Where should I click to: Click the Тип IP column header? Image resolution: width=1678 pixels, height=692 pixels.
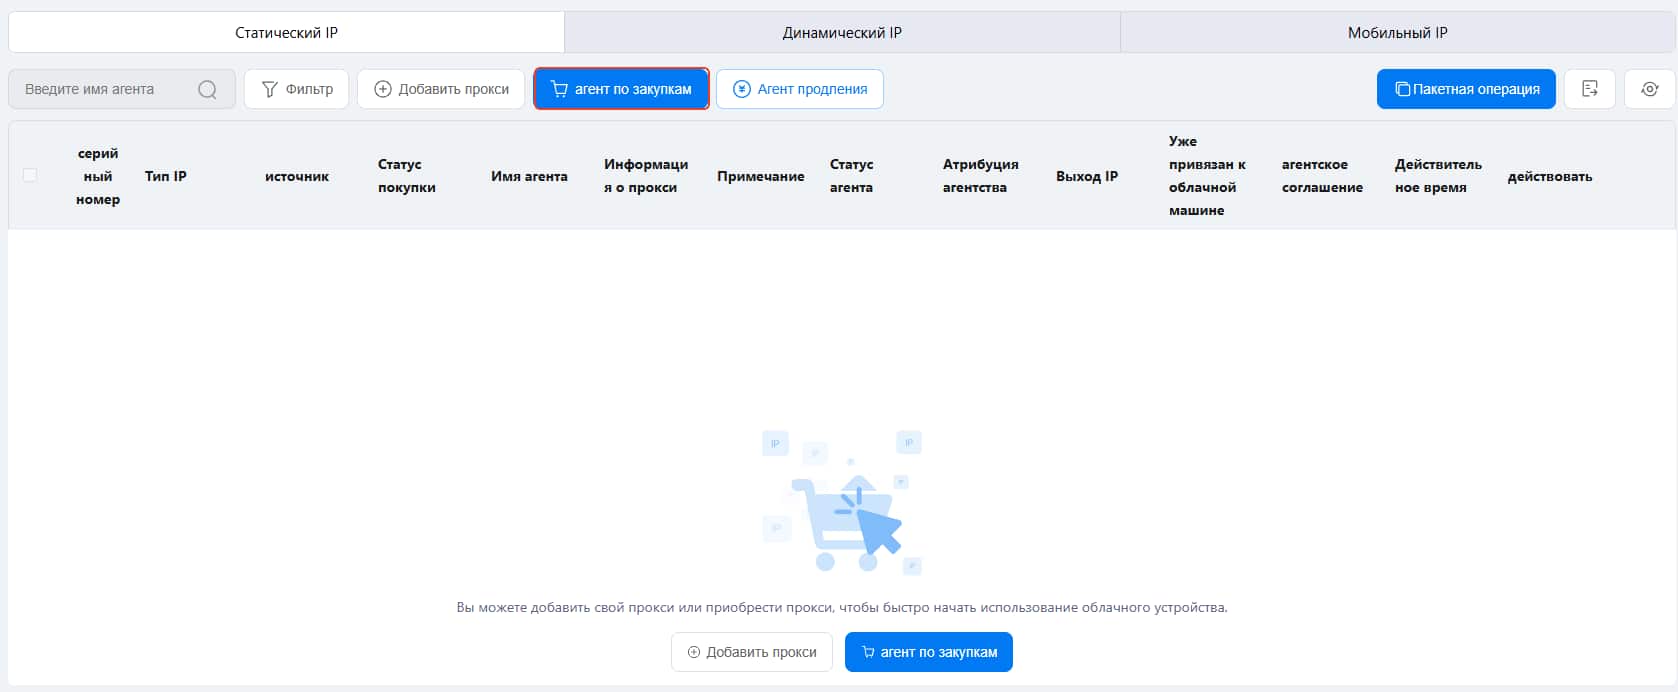(x=166, y=176)
